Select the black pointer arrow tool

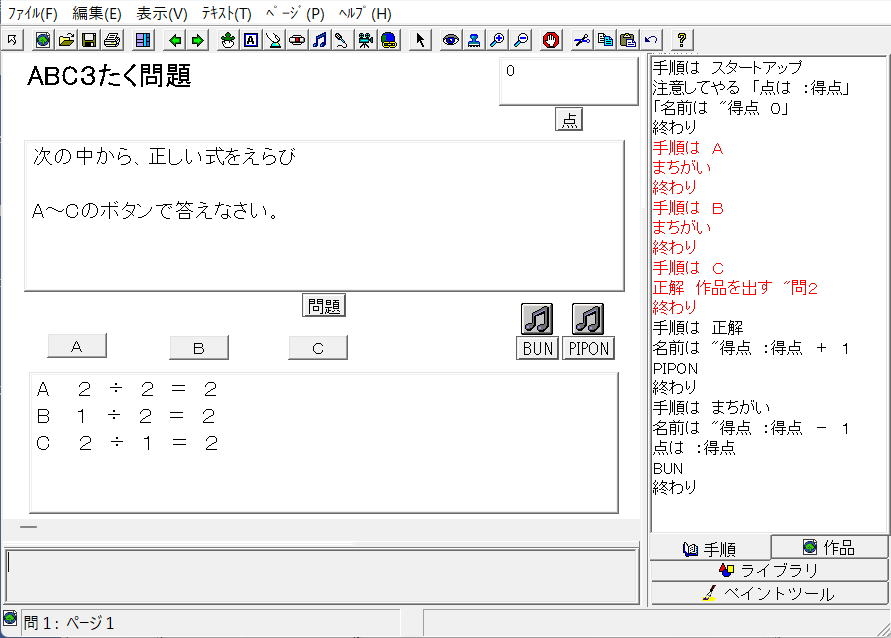point(419,40)
